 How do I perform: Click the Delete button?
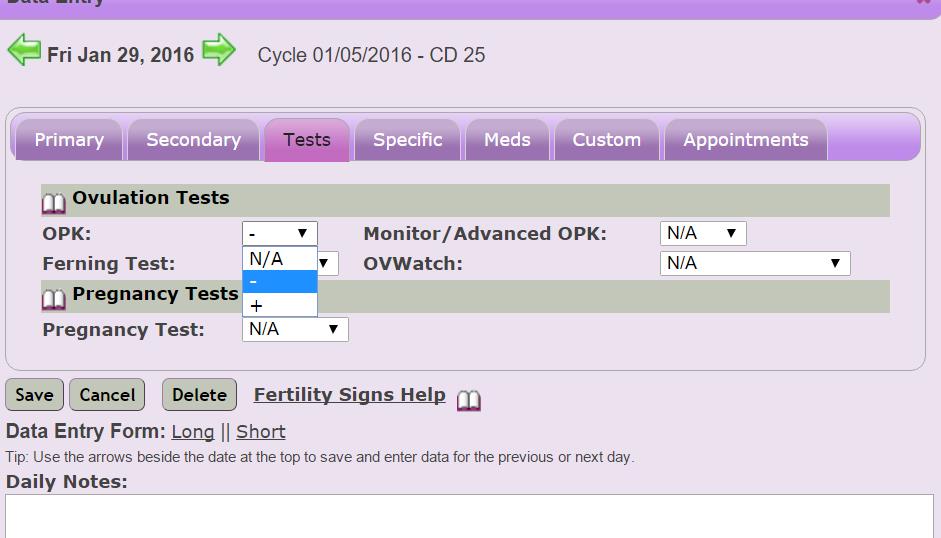coord(199,395)
